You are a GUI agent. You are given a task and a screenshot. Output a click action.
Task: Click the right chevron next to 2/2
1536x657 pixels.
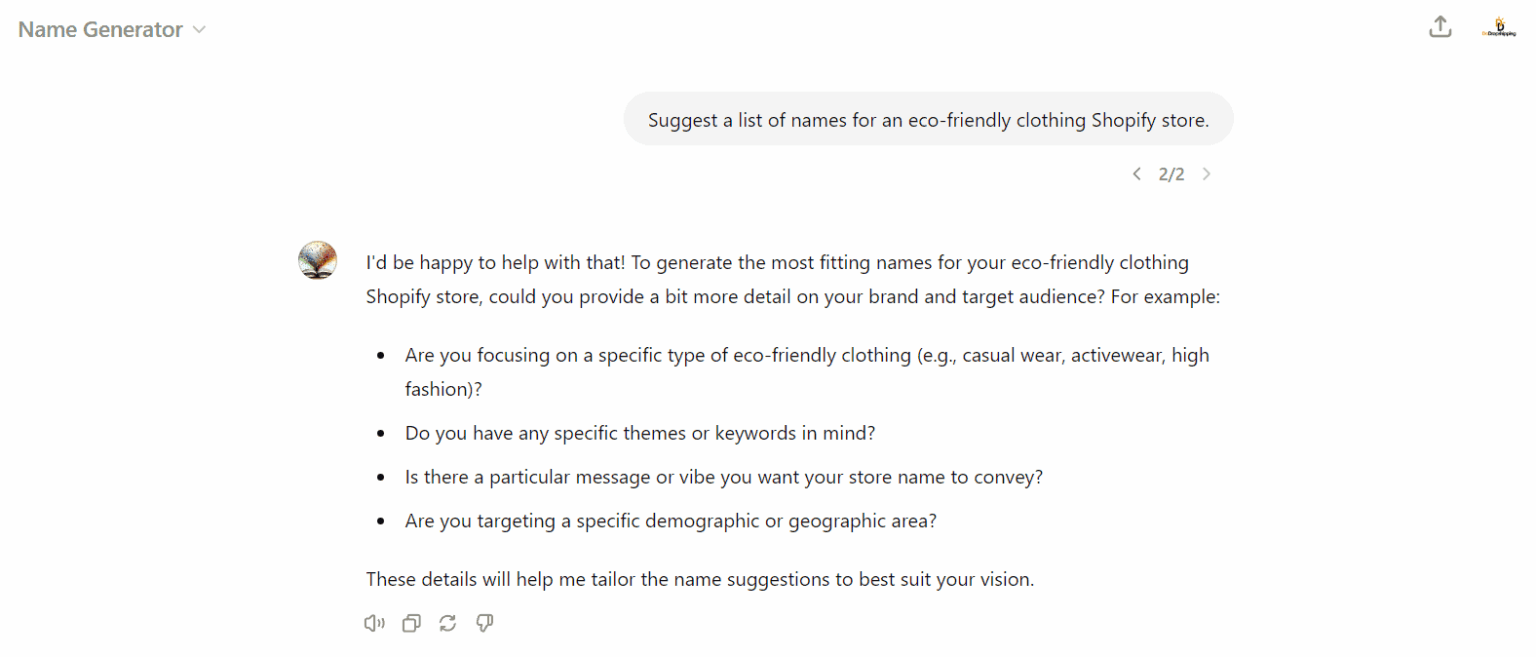(x=1206, y=173)
